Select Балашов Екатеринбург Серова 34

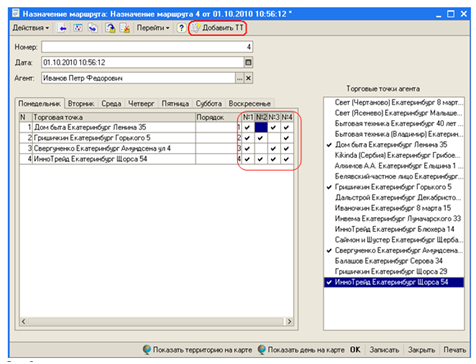coord(394,261)
